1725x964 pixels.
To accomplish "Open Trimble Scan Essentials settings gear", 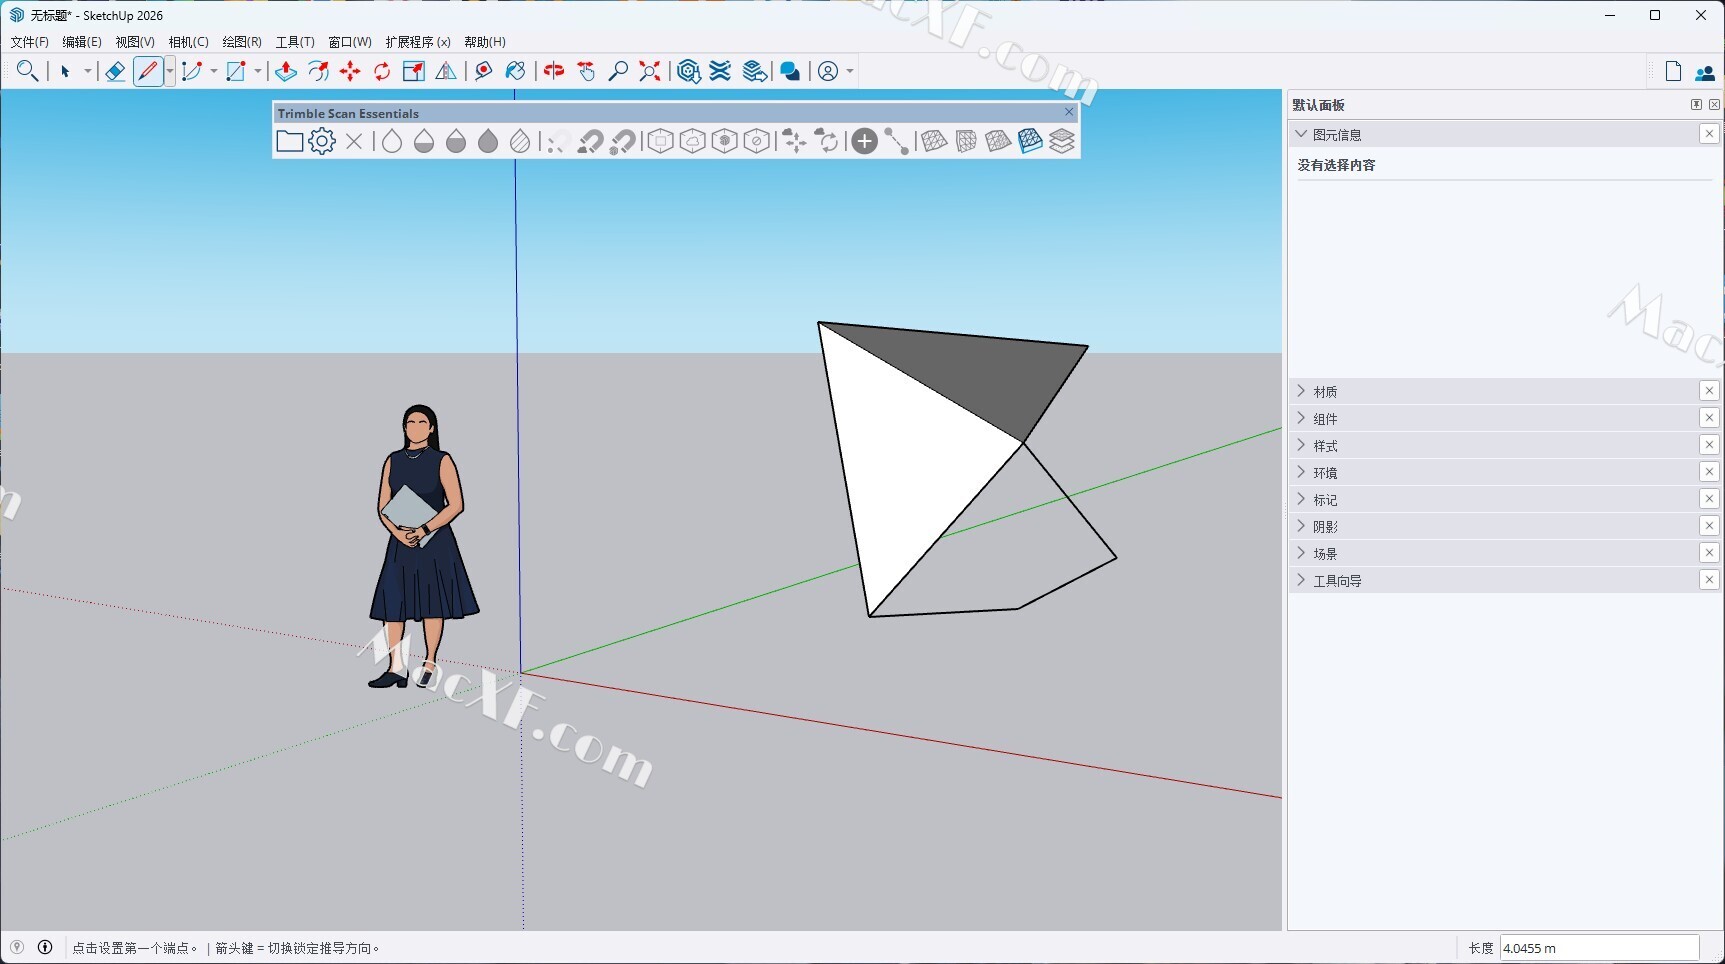I will click(x=322, y=141).
